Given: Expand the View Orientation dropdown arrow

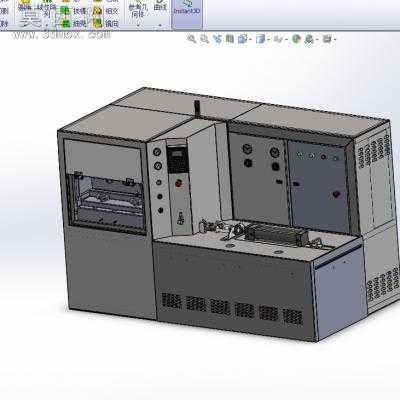Looking at the screenshot, I should click(250, 40).
